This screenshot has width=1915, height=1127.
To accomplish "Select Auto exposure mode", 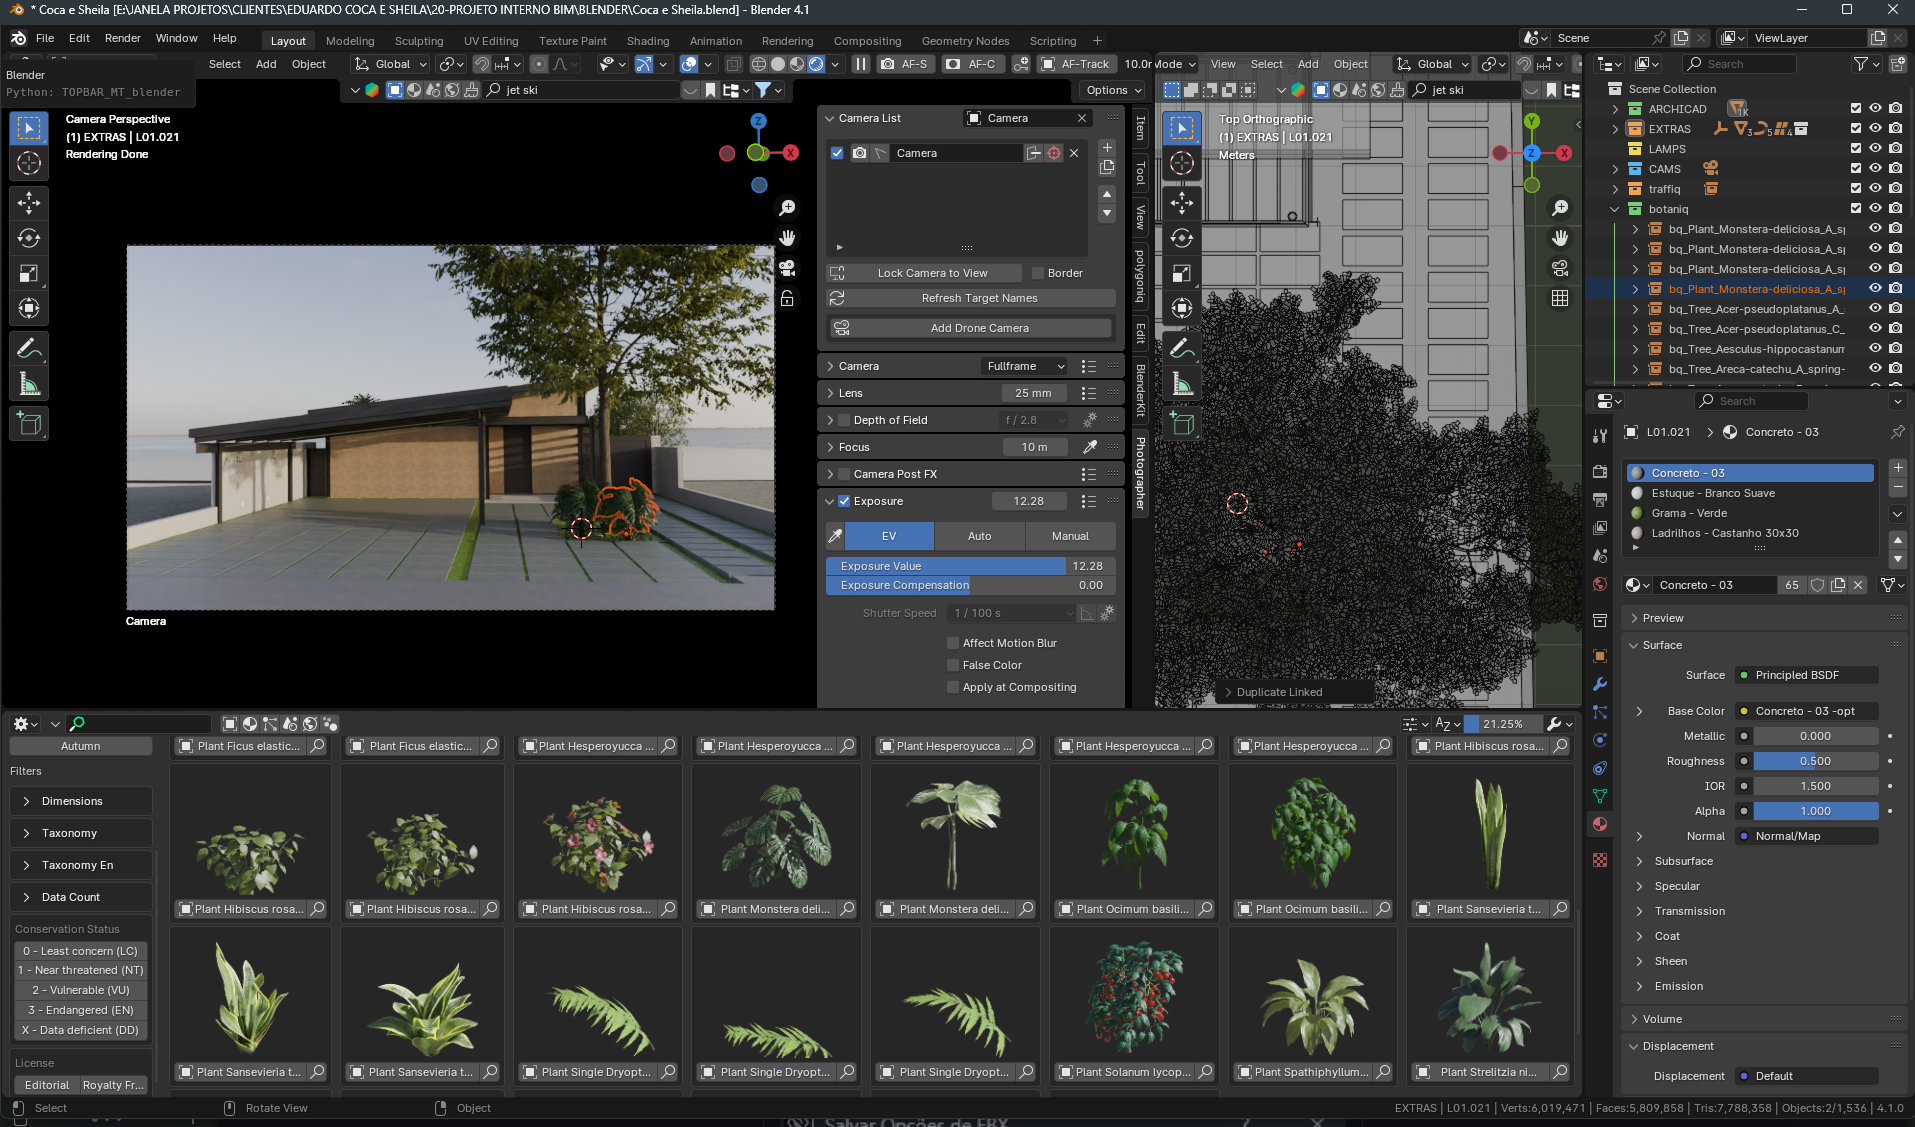I will pos(980,536).
